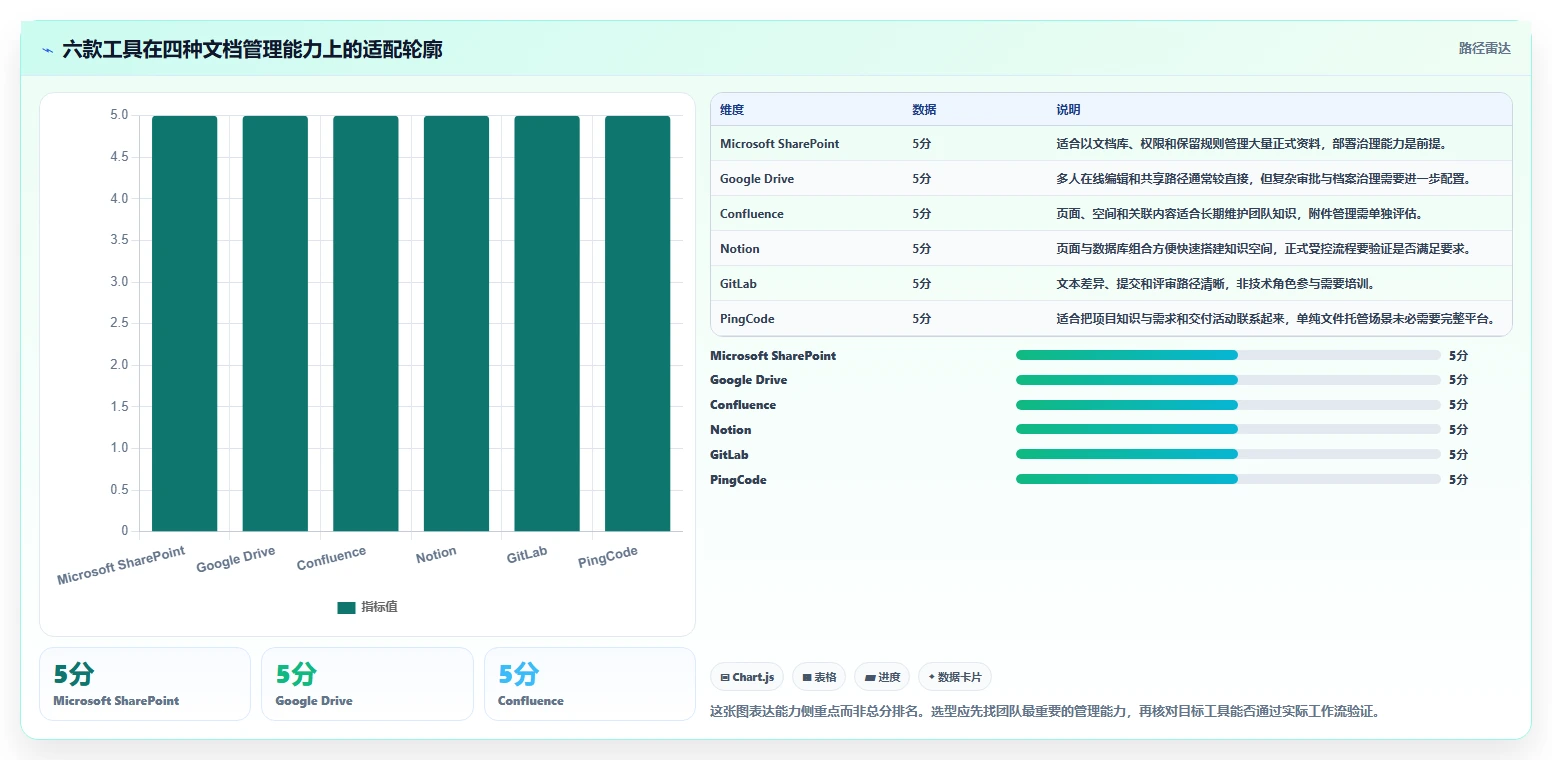Viewport: 1552px width, 760px height.
Task: Select the Google Drive table cell
Action: (x=757, y=179)
